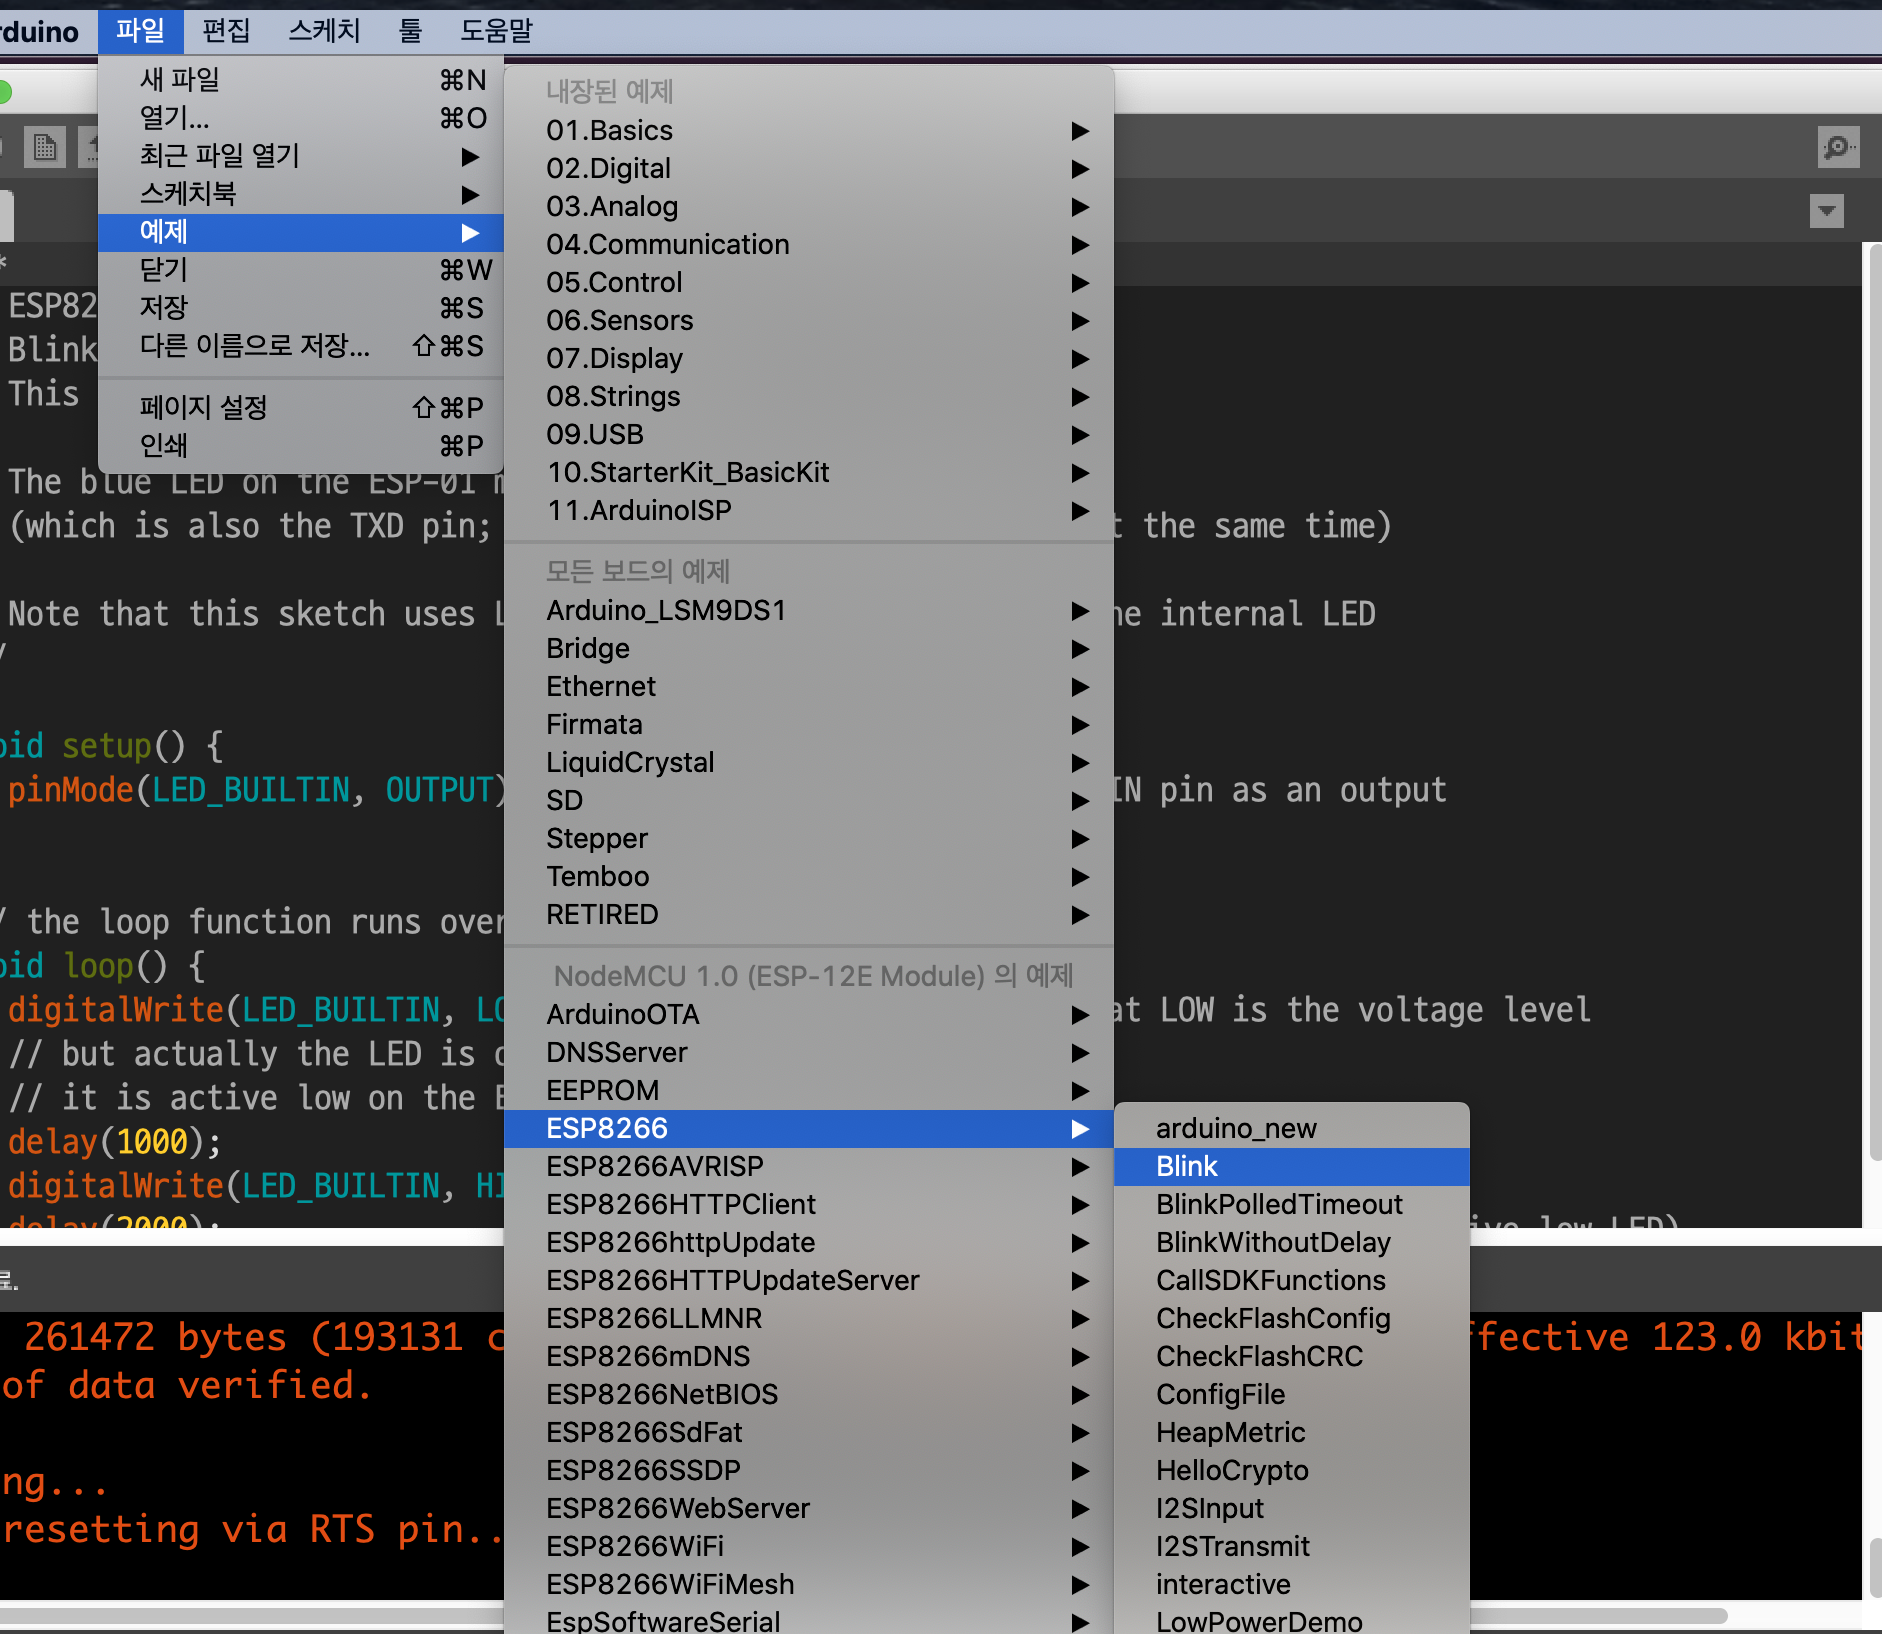Expand 최근 파일 열기 submenu

pyautogui.click(x=300, y=156)
